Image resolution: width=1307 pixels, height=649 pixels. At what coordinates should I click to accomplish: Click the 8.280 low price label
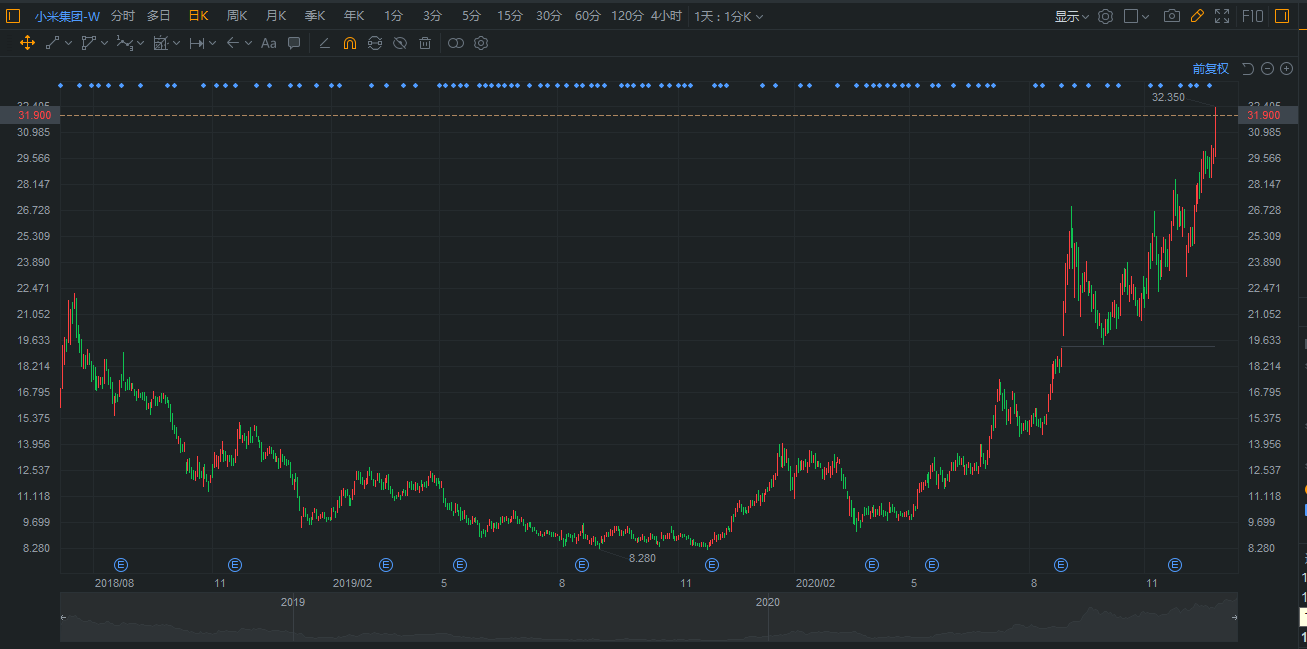click(642, 558)
